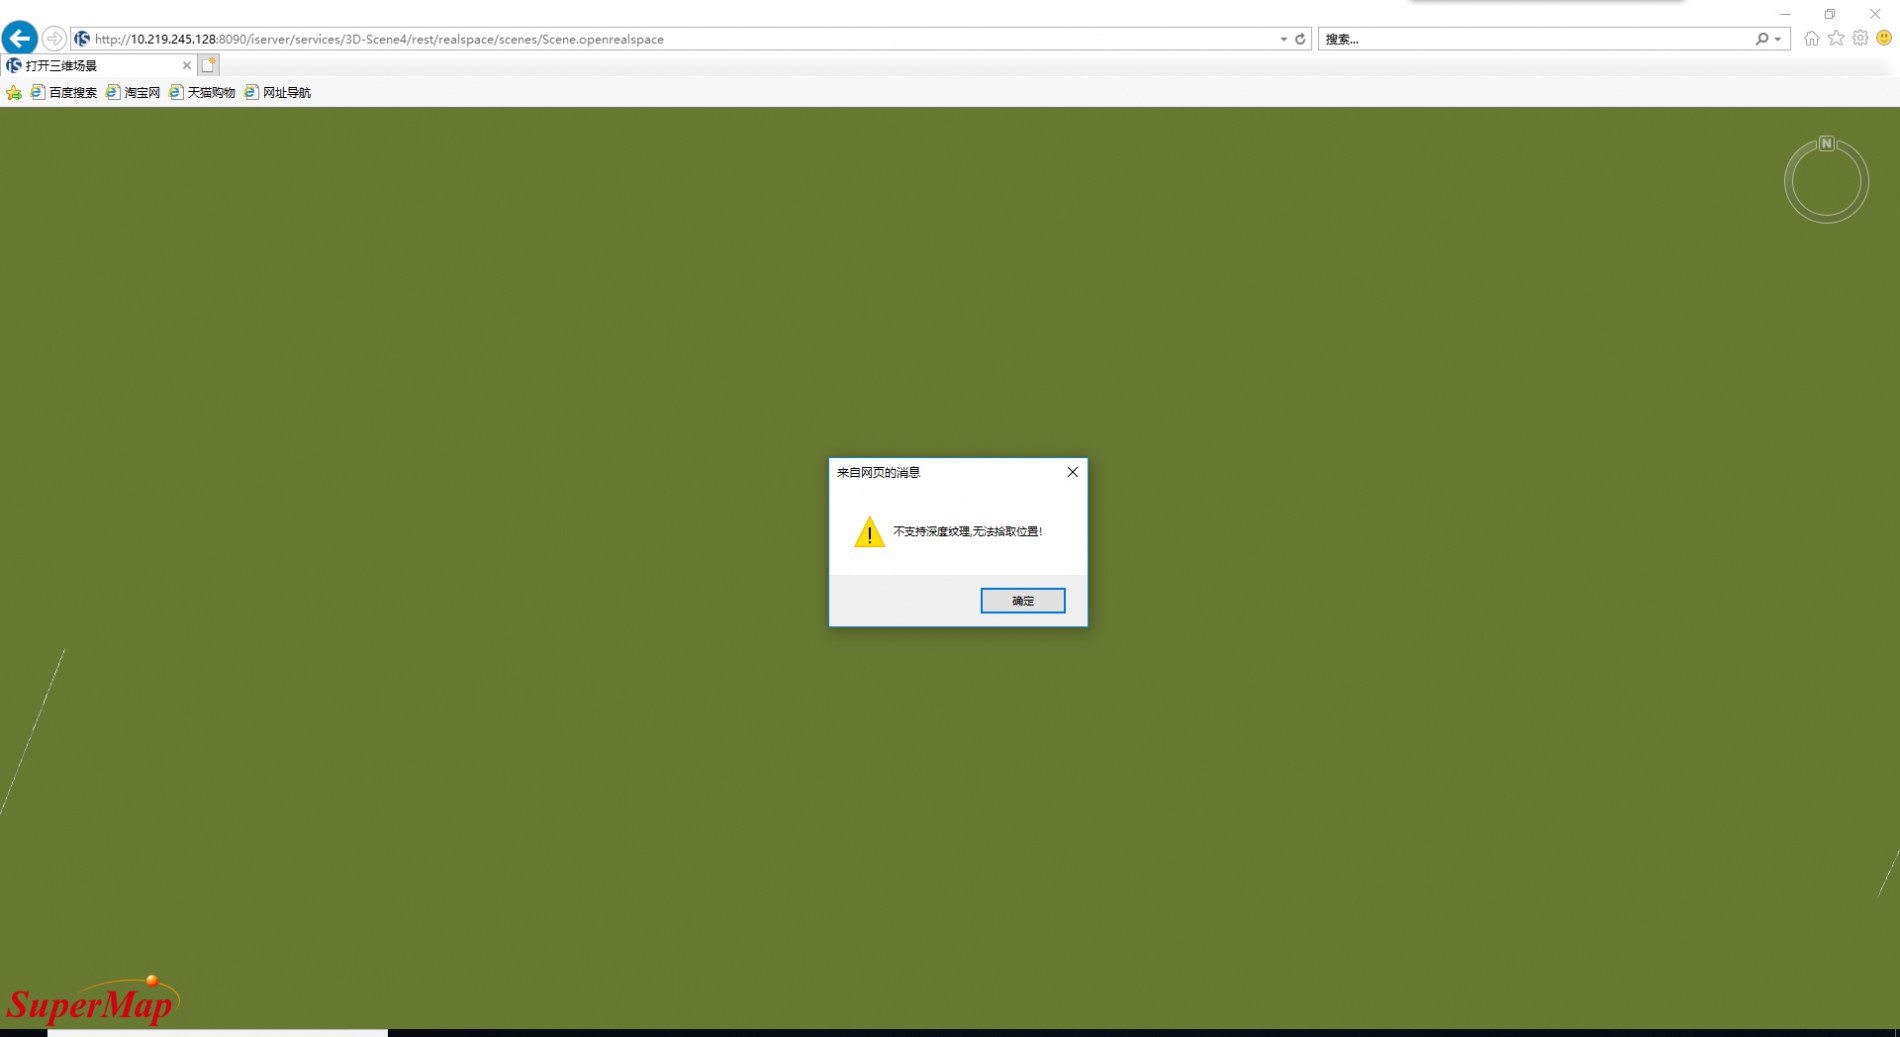The width and height of the screenshot is (1900, 1037).
Task: Click the site icon in address bar
Action: (82, 39)
